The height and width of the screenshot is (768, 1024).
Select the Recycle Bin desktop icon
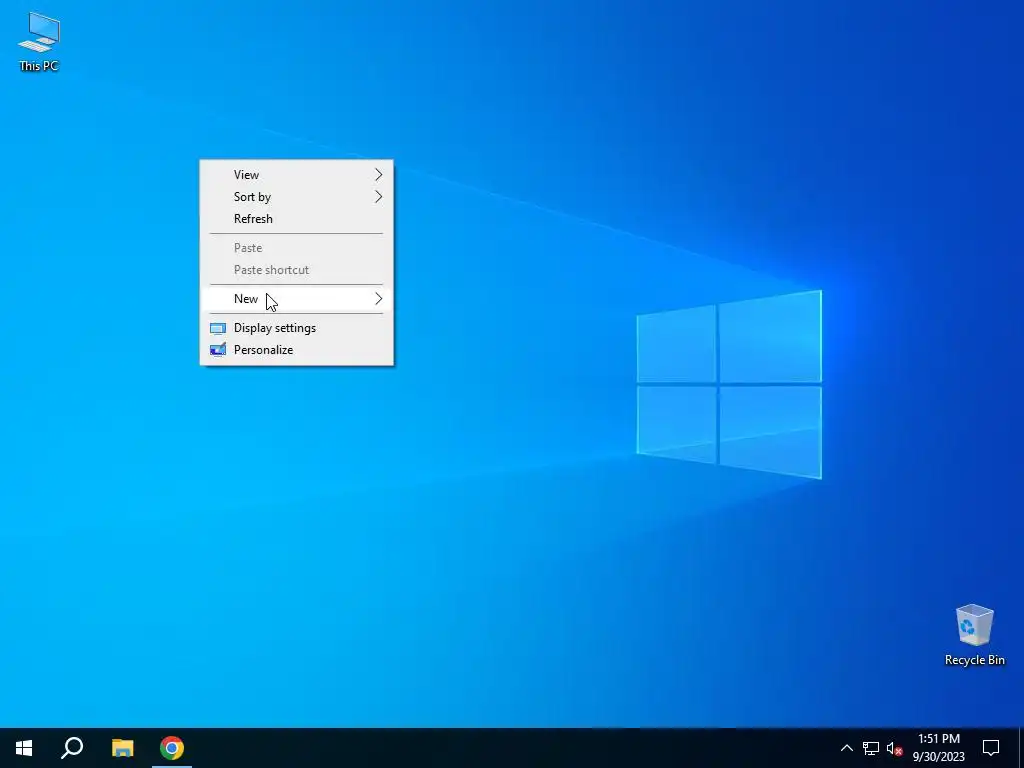974,634
